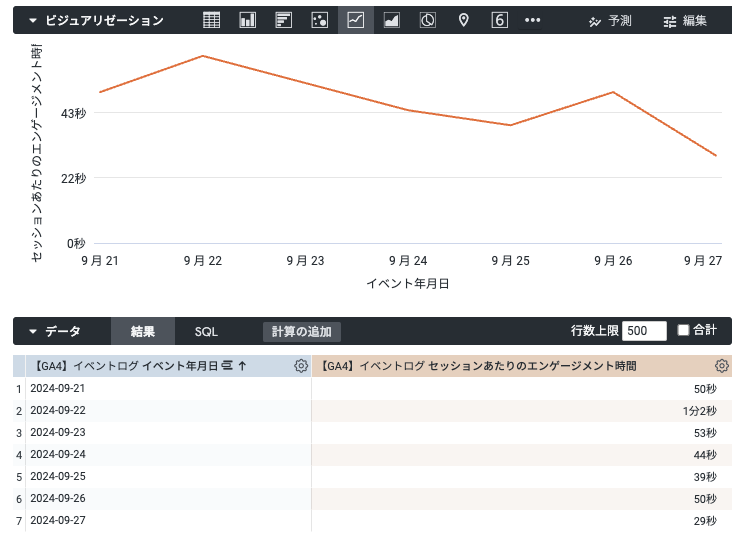Collapse the データ section
Image resolution: width=738 pixels, height=554 pixels.
(x=33, y=332)
